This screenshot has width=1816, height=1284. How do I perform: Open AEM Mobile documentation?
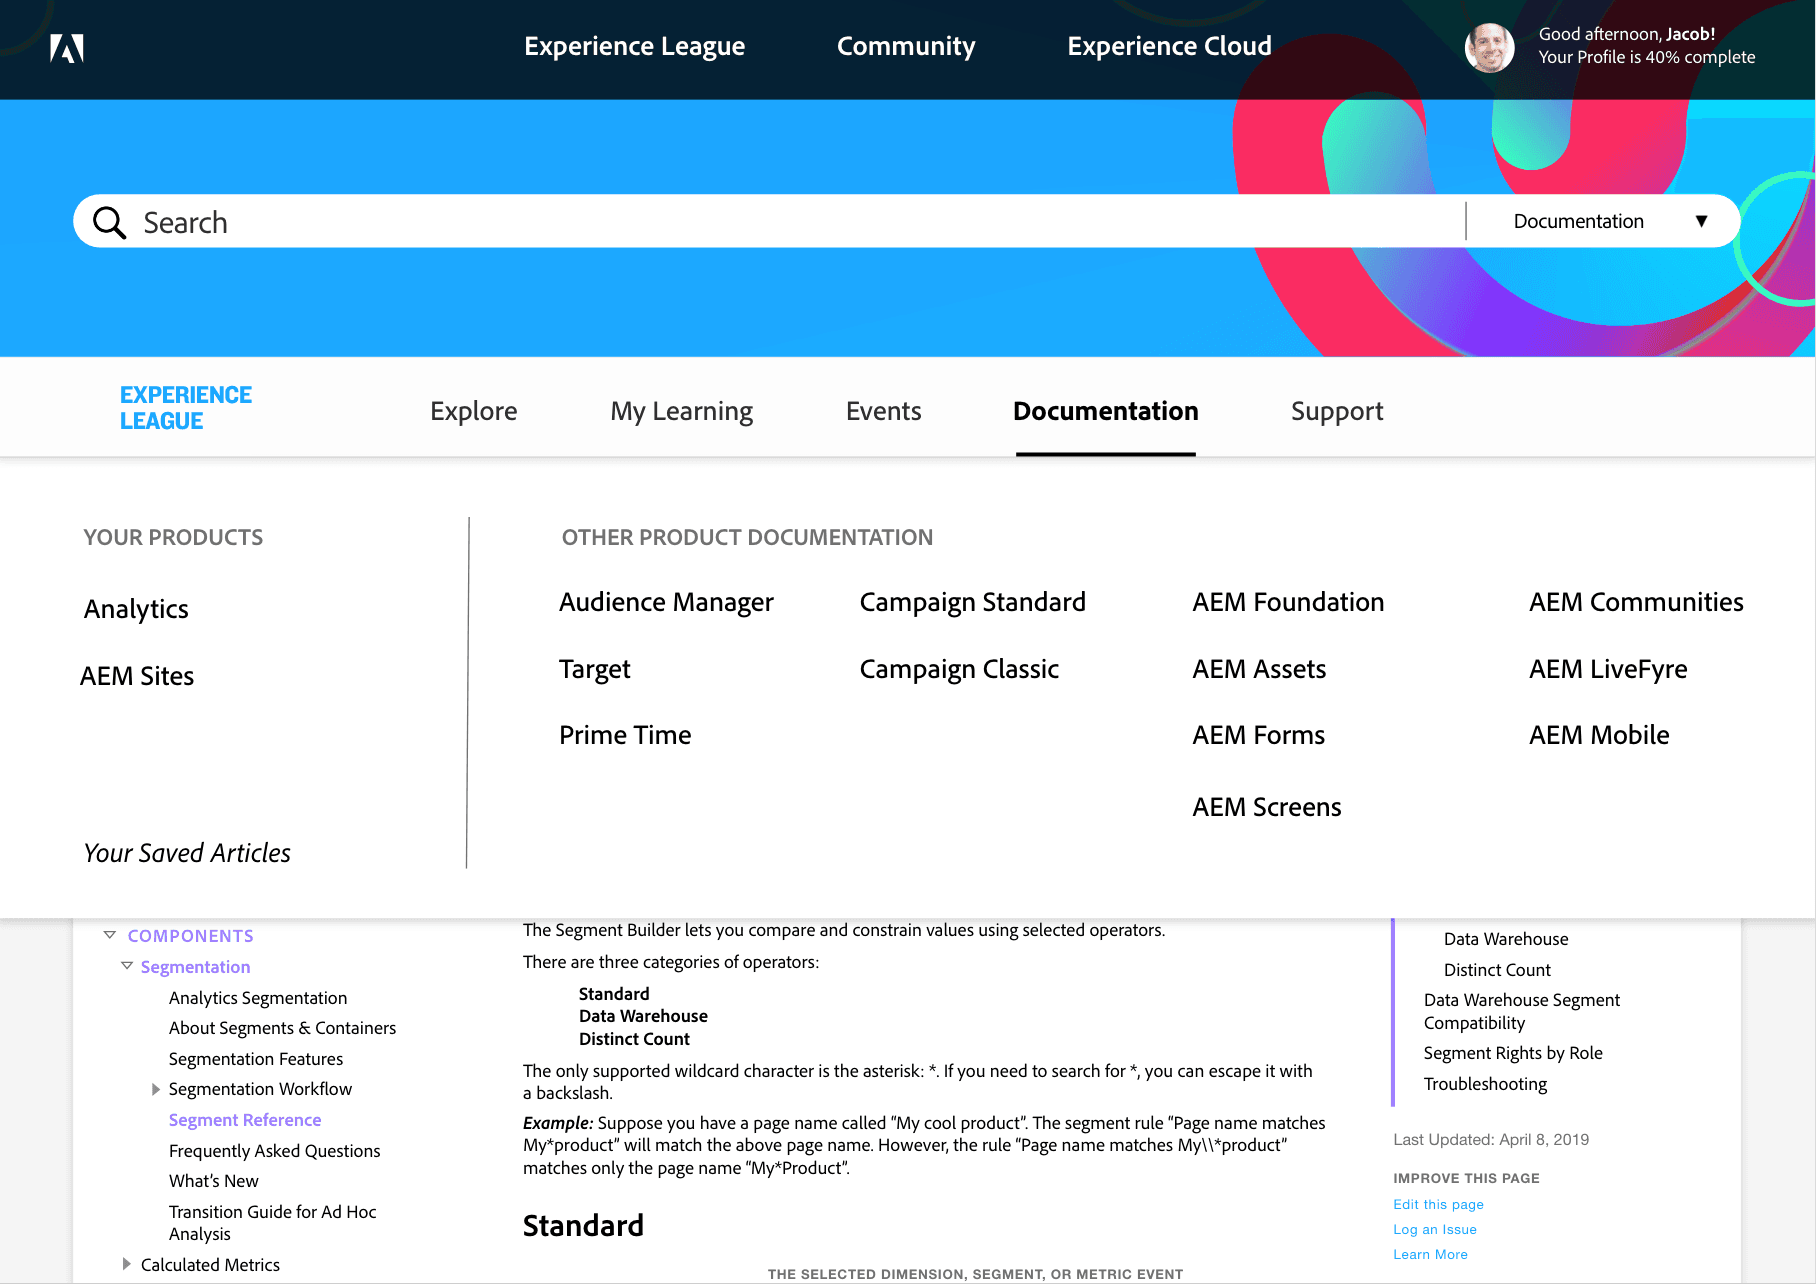1599,735
